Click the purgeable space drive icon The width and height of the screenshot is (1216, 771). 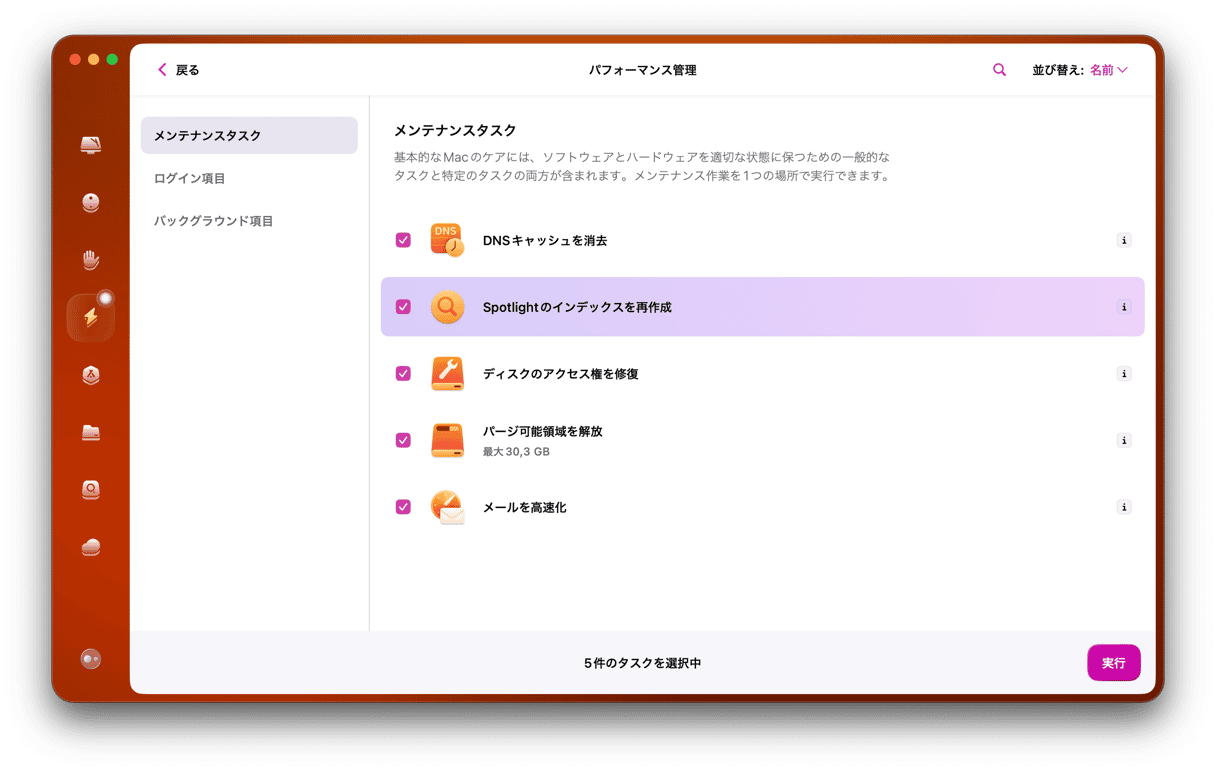[447, 440]
